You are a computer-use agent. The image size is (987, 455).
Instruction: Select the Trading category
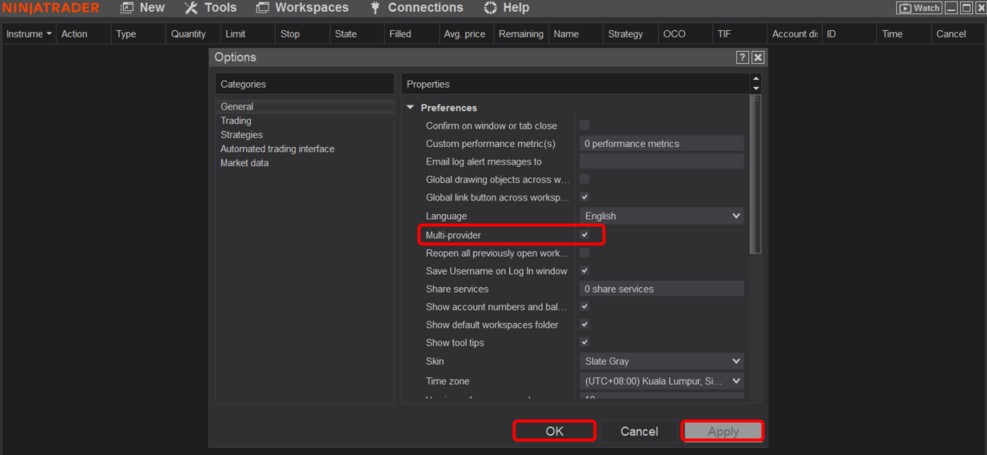pos(236,121)
